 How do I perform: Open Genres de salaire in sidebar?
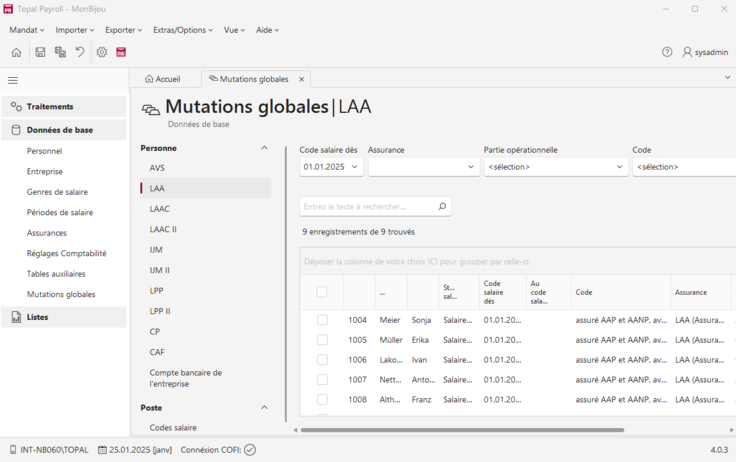pyautogui.click(x=57, y=192)
